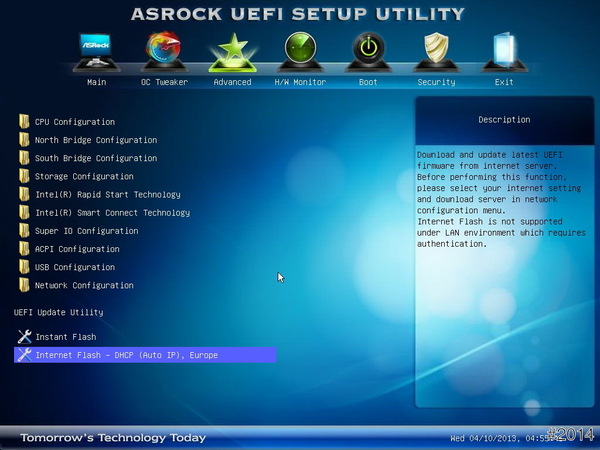The width and height of the screenshot is (600, 450).
Task: Click the South Bridge Configuration folder icon
Action: click(x=24, y=158)
